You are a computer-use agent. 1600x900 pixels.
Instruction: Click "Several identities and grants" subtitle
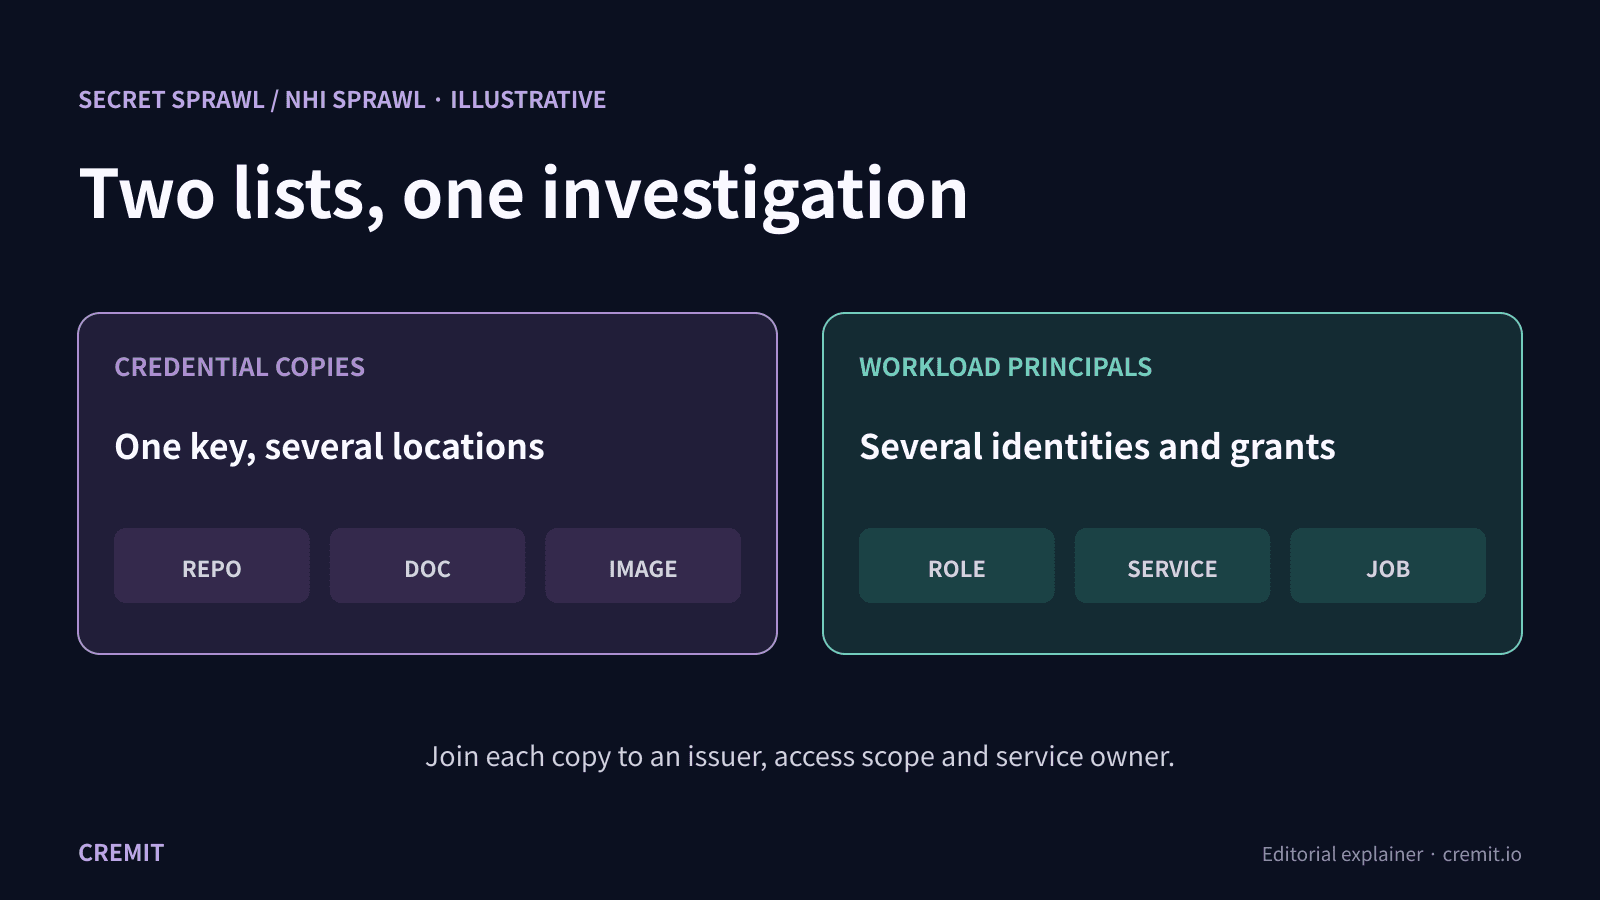(x=1097, y=447)
